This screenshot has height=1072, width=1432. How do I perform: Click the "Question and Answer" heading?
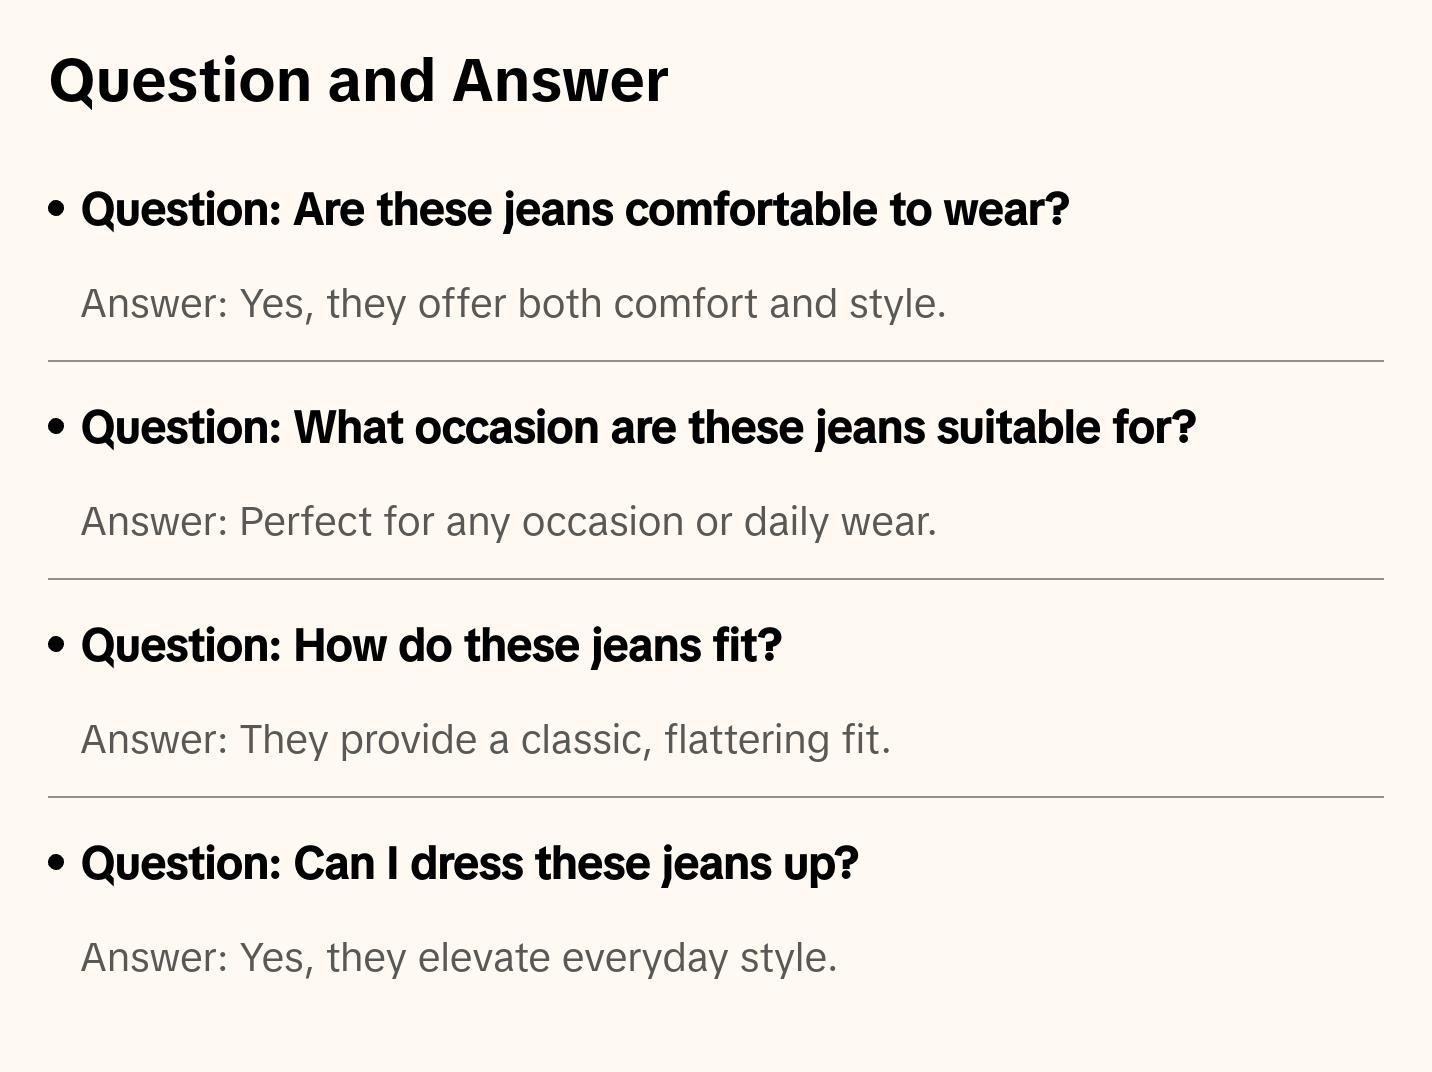coord(358,80)
